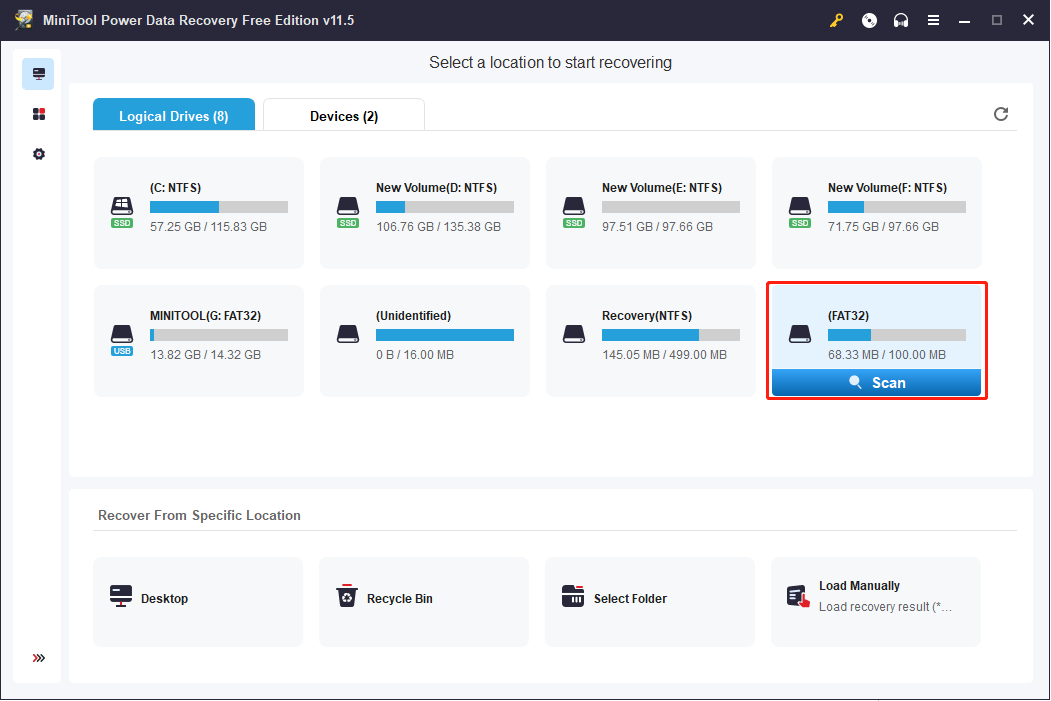The image size is (1051, 701).
Task: Click the key register icon in title bar
Action: [836, 20]
